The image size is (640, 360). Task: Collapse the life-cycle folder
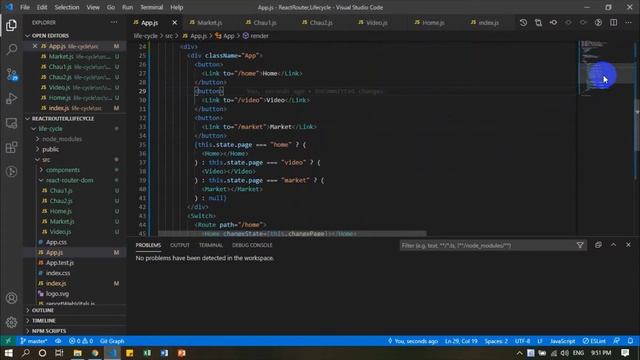pyautogui.click(x=50, y=129)
